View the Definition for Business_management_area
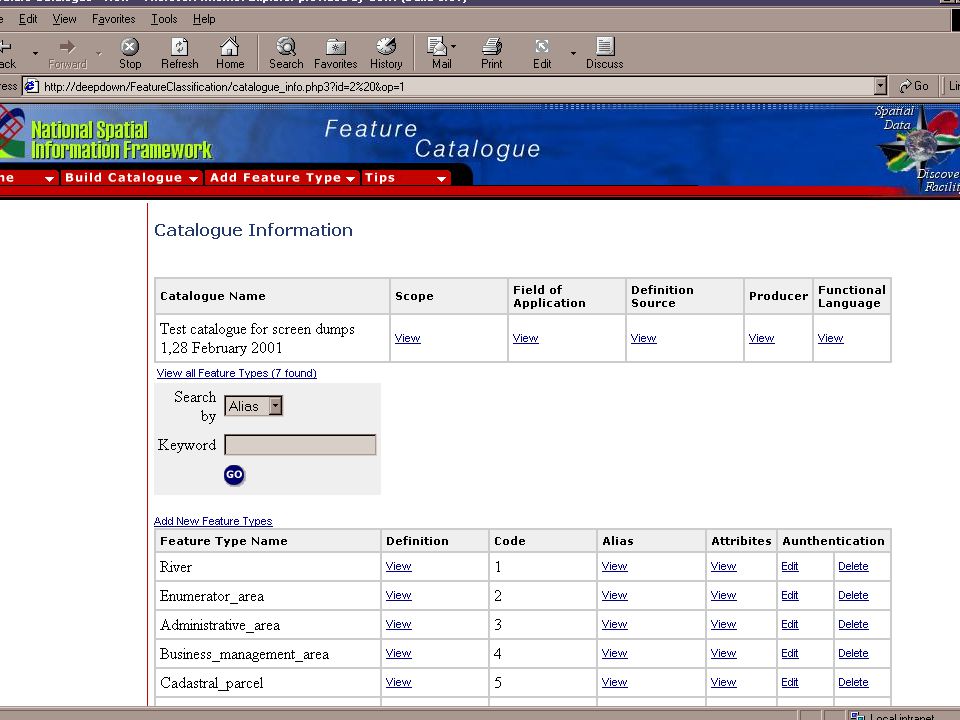960x720 pixels. point(398,653)
